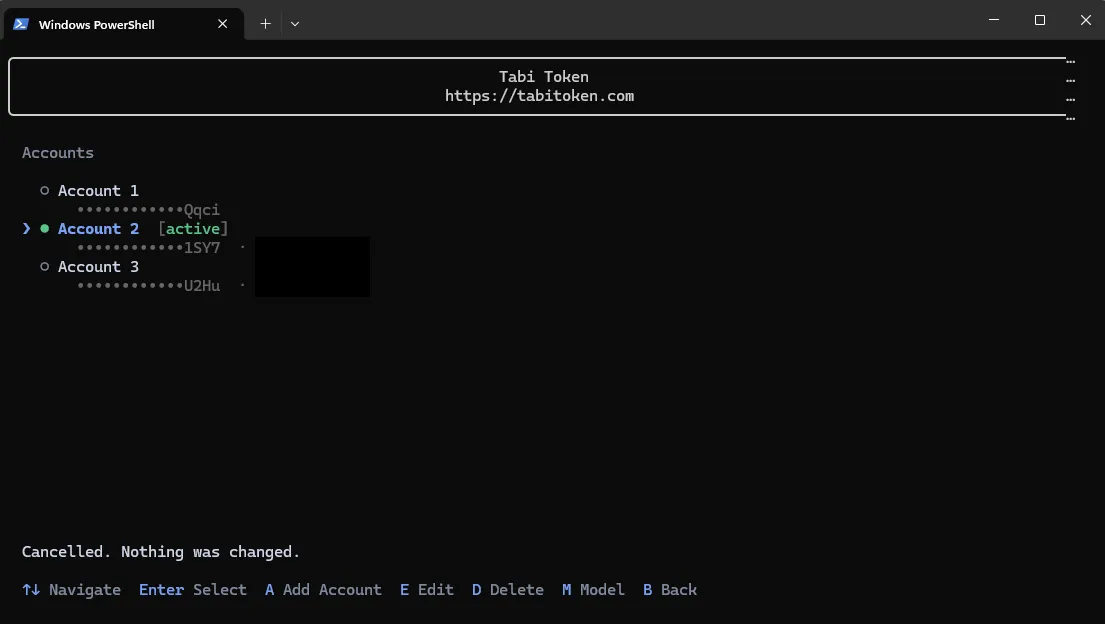Image resolution: width=1105 pixels, height=624 pixels.
Task: Maximize the terminal window
Action: coord(1039,20)
